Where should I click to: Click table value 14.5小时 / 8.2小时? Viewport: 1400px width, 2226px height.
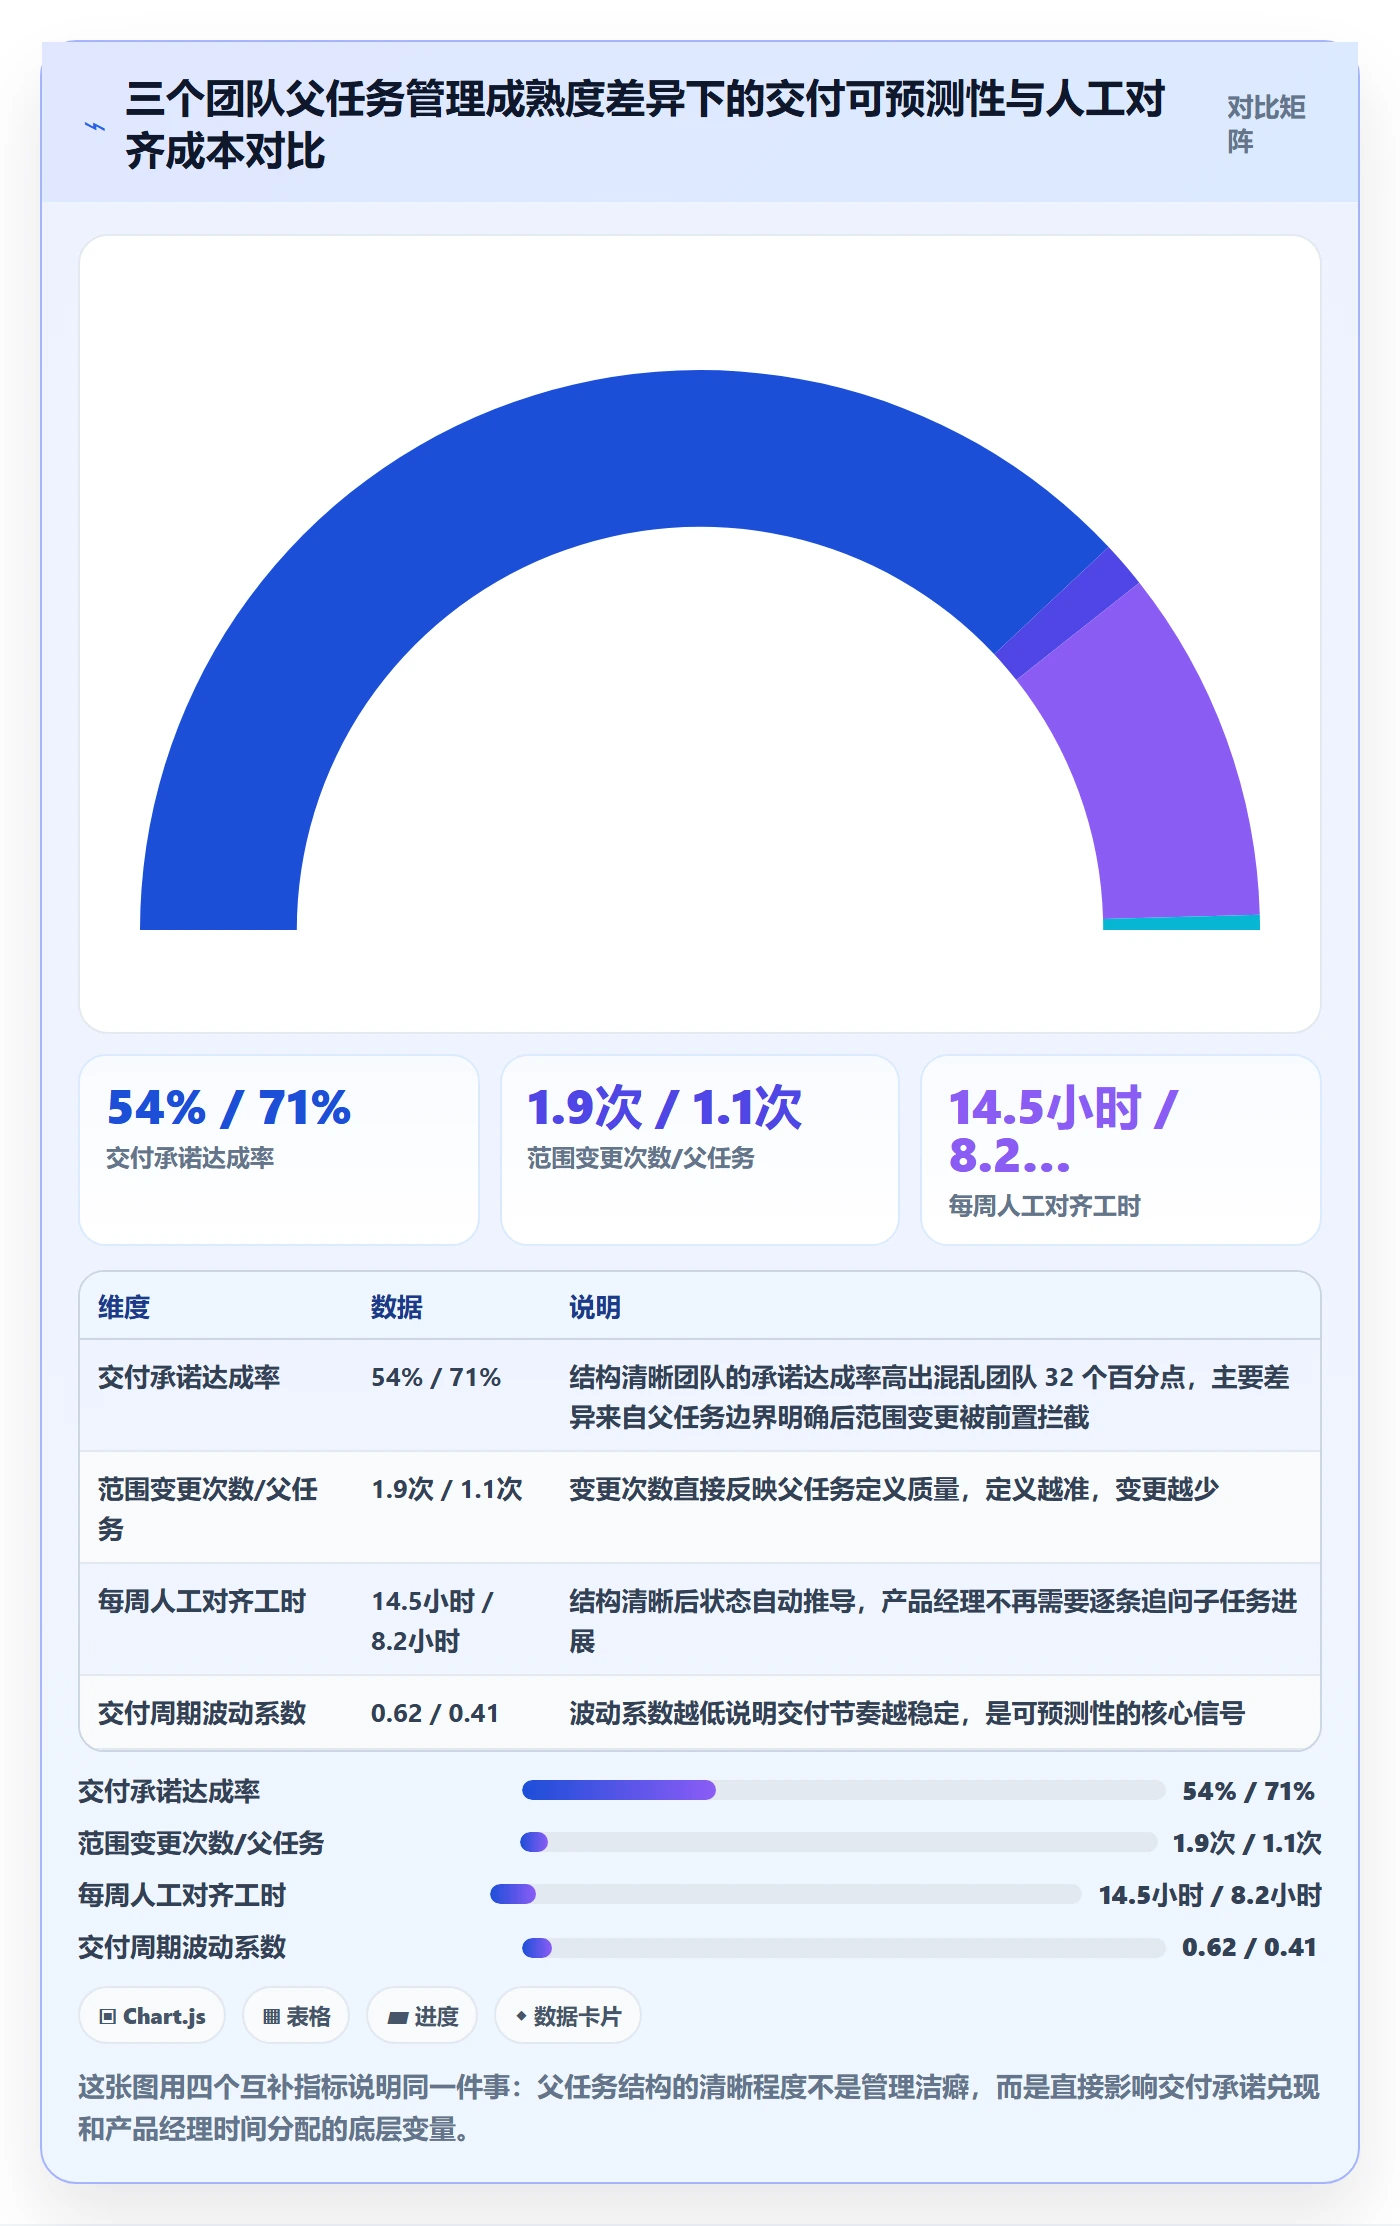[433, 1620]
